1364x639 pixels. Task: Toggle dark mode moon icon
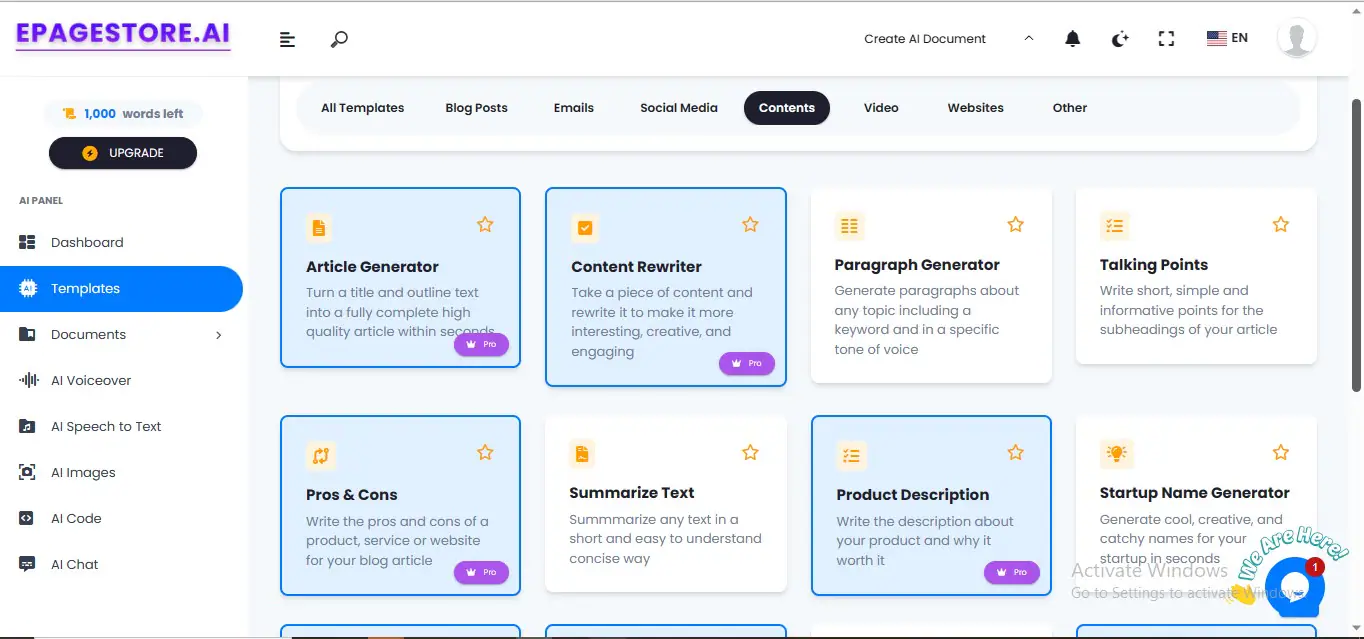pyautogui.click(x=1120, y=39)
